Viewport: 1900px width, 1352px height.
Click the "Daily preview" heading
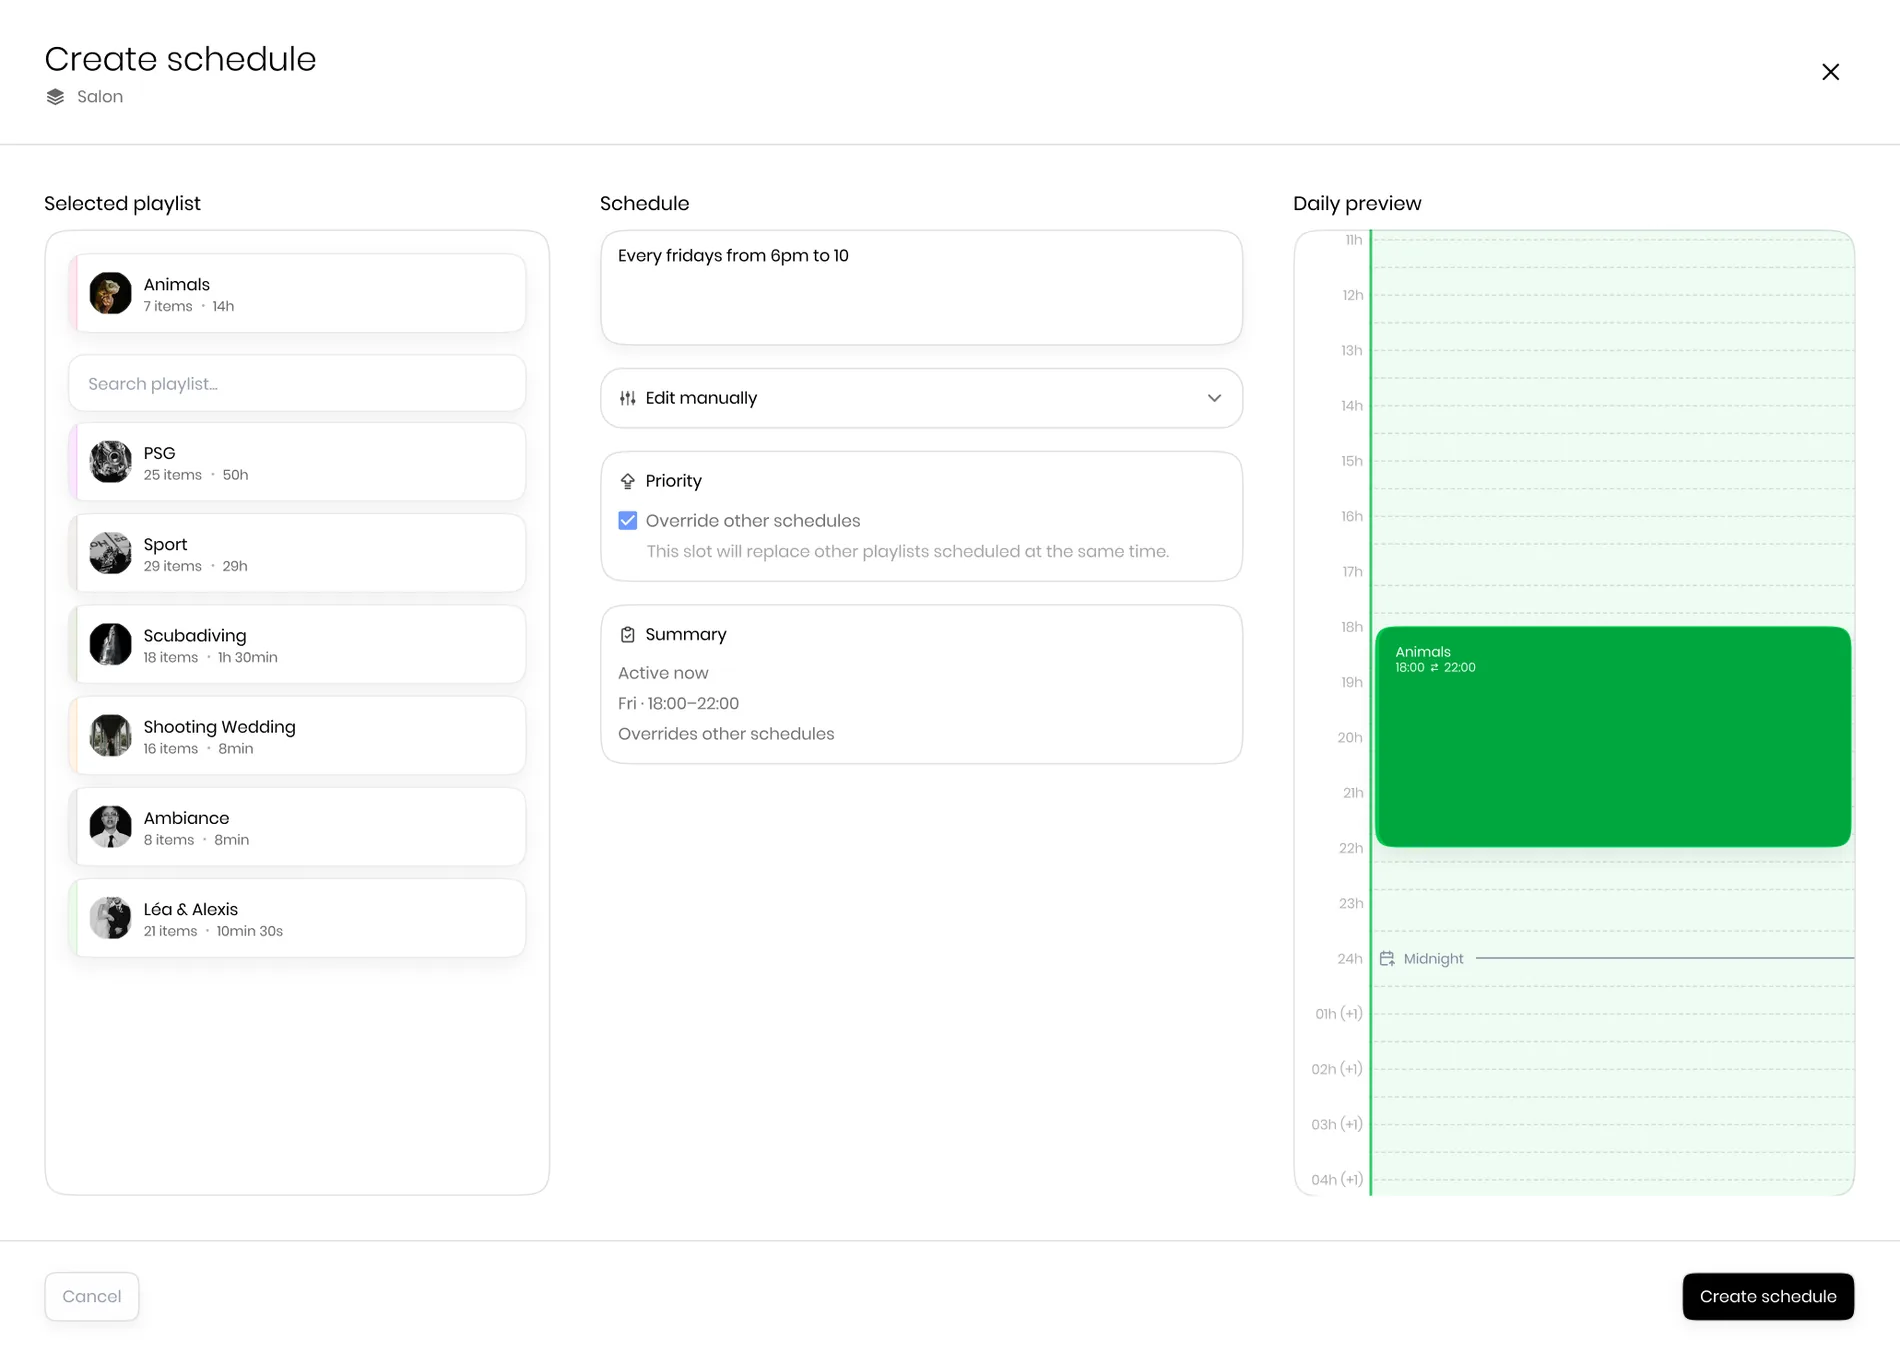[x=1357, y=204]
